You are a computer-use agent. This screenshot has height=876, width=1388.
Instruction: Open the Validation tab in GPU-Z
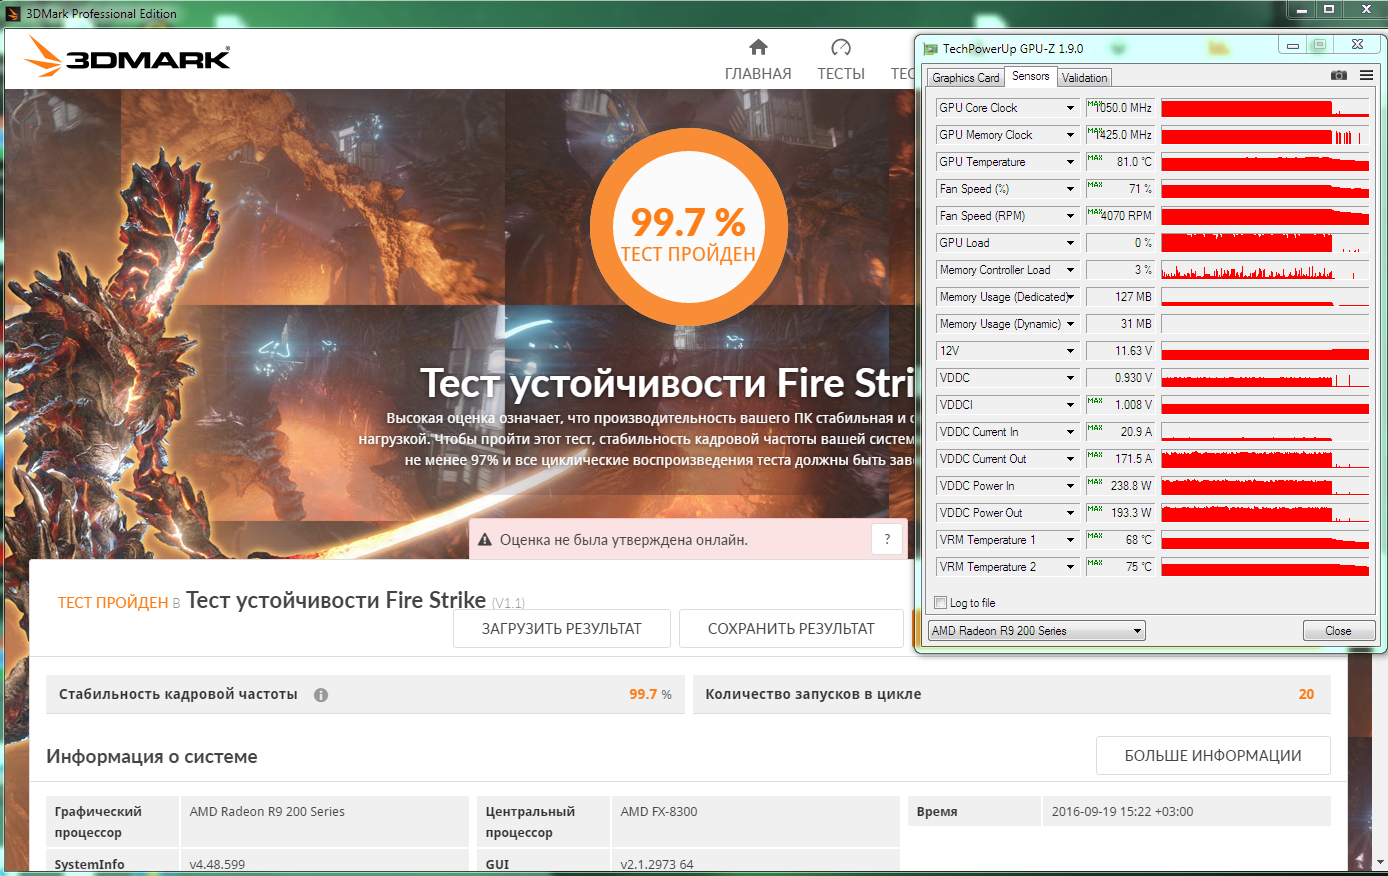point(1084,78)
